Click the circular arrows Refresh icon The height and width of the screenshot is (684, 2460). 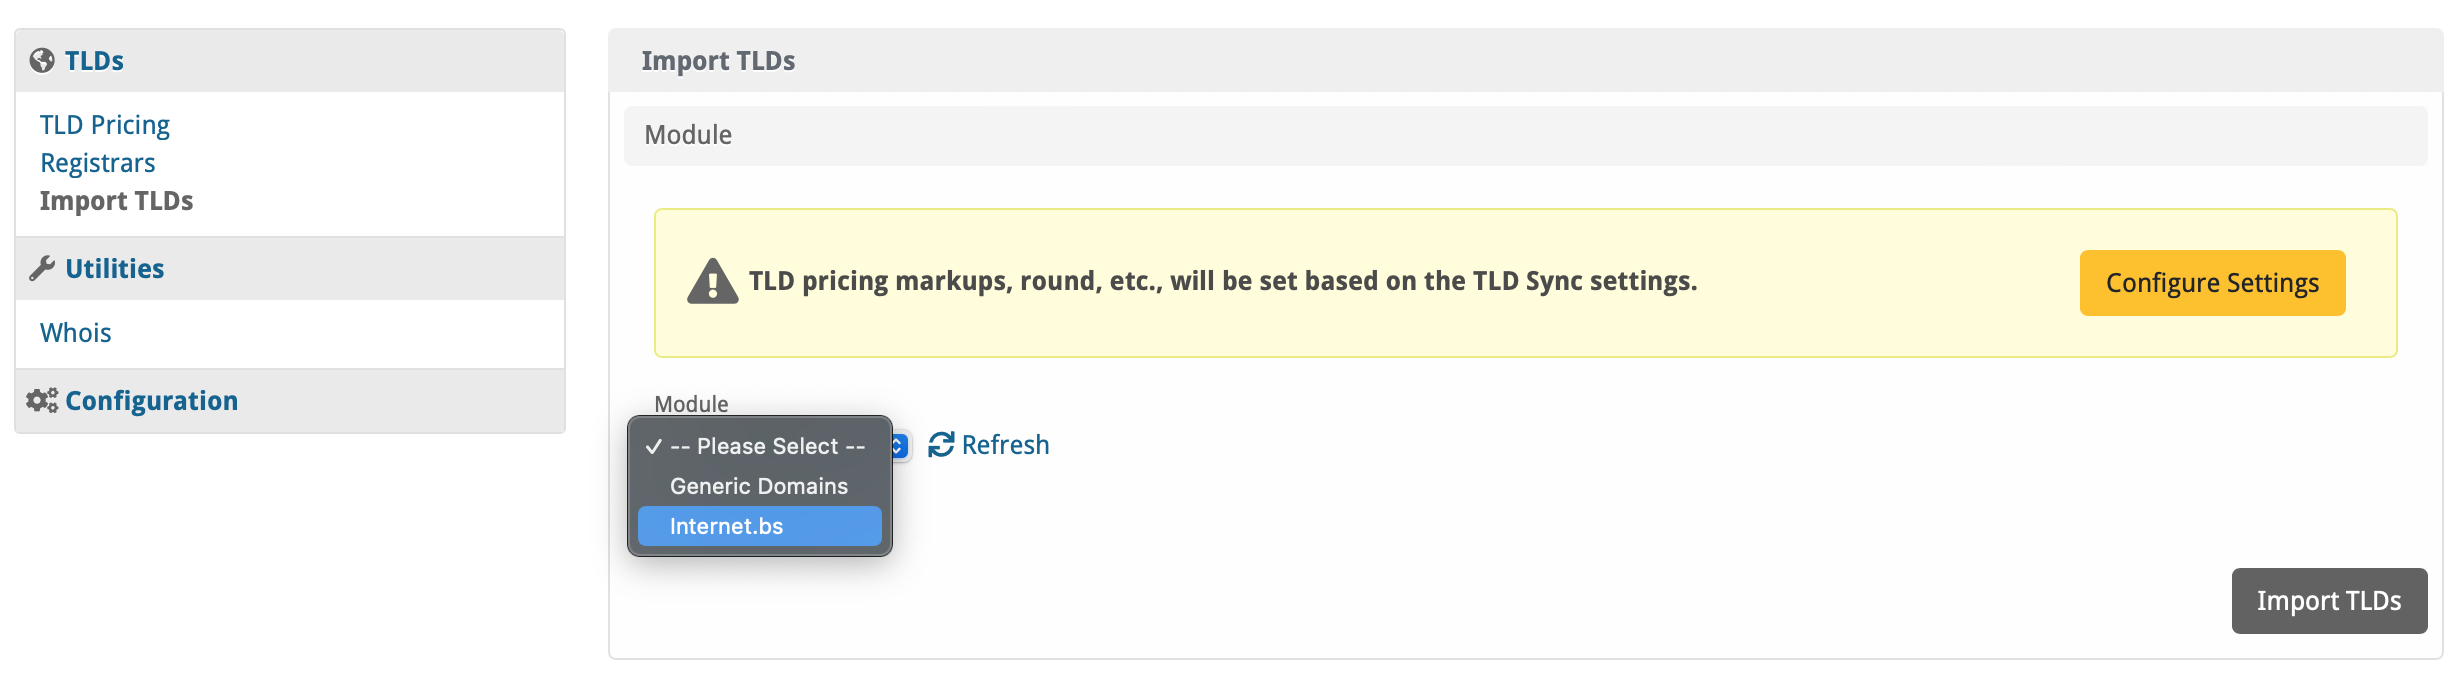[941, 445]
